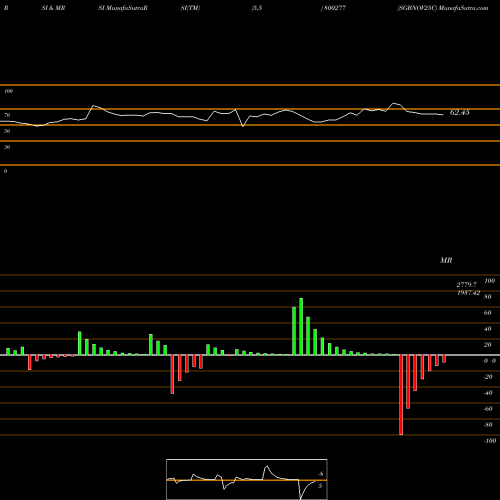The width and height of the screenshot is (500, 500).
Task: Click MR axis label 60
Action: pyautogui.click(x=487, y=313)
